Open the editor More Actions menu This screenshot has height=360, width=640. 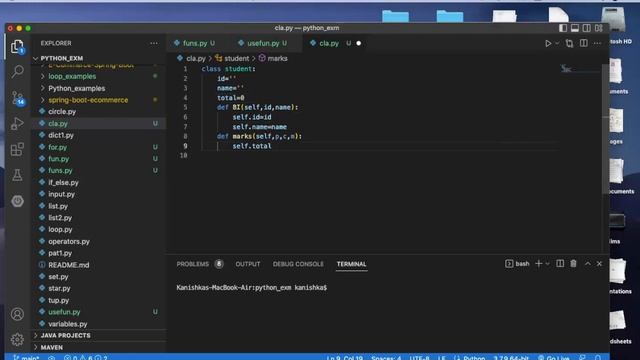coord(597,43)
